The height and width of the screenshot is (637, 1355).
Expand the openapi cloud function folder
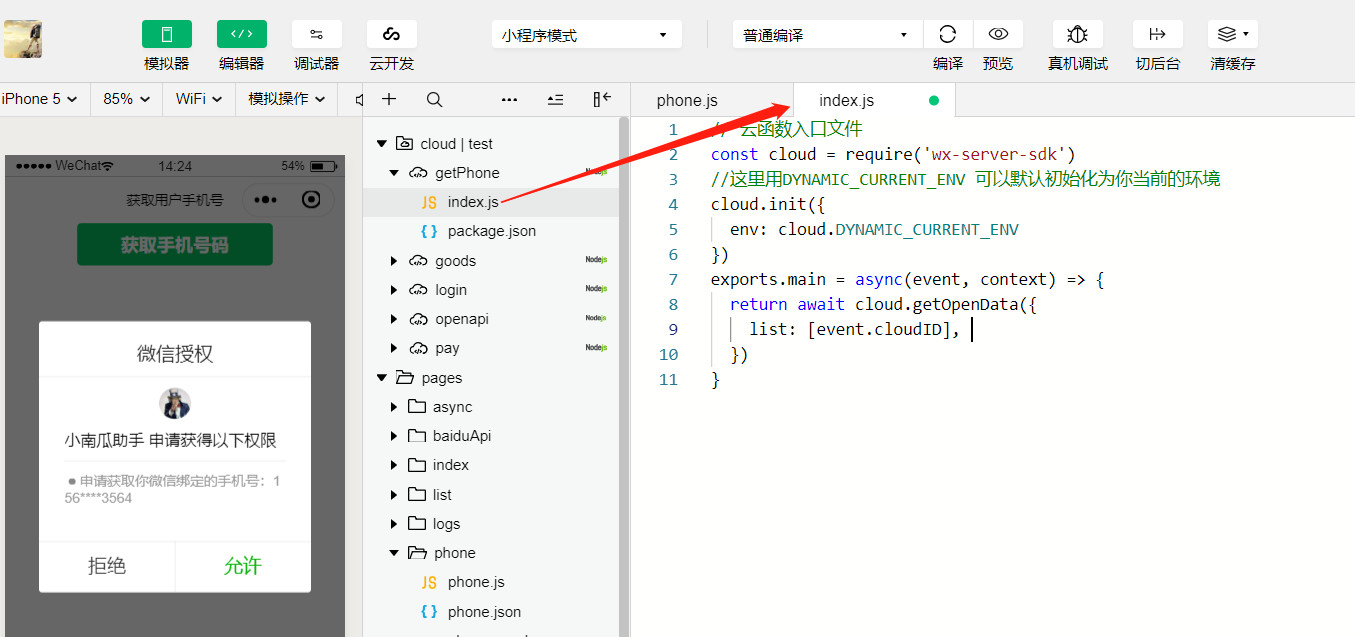coord(394,319)
